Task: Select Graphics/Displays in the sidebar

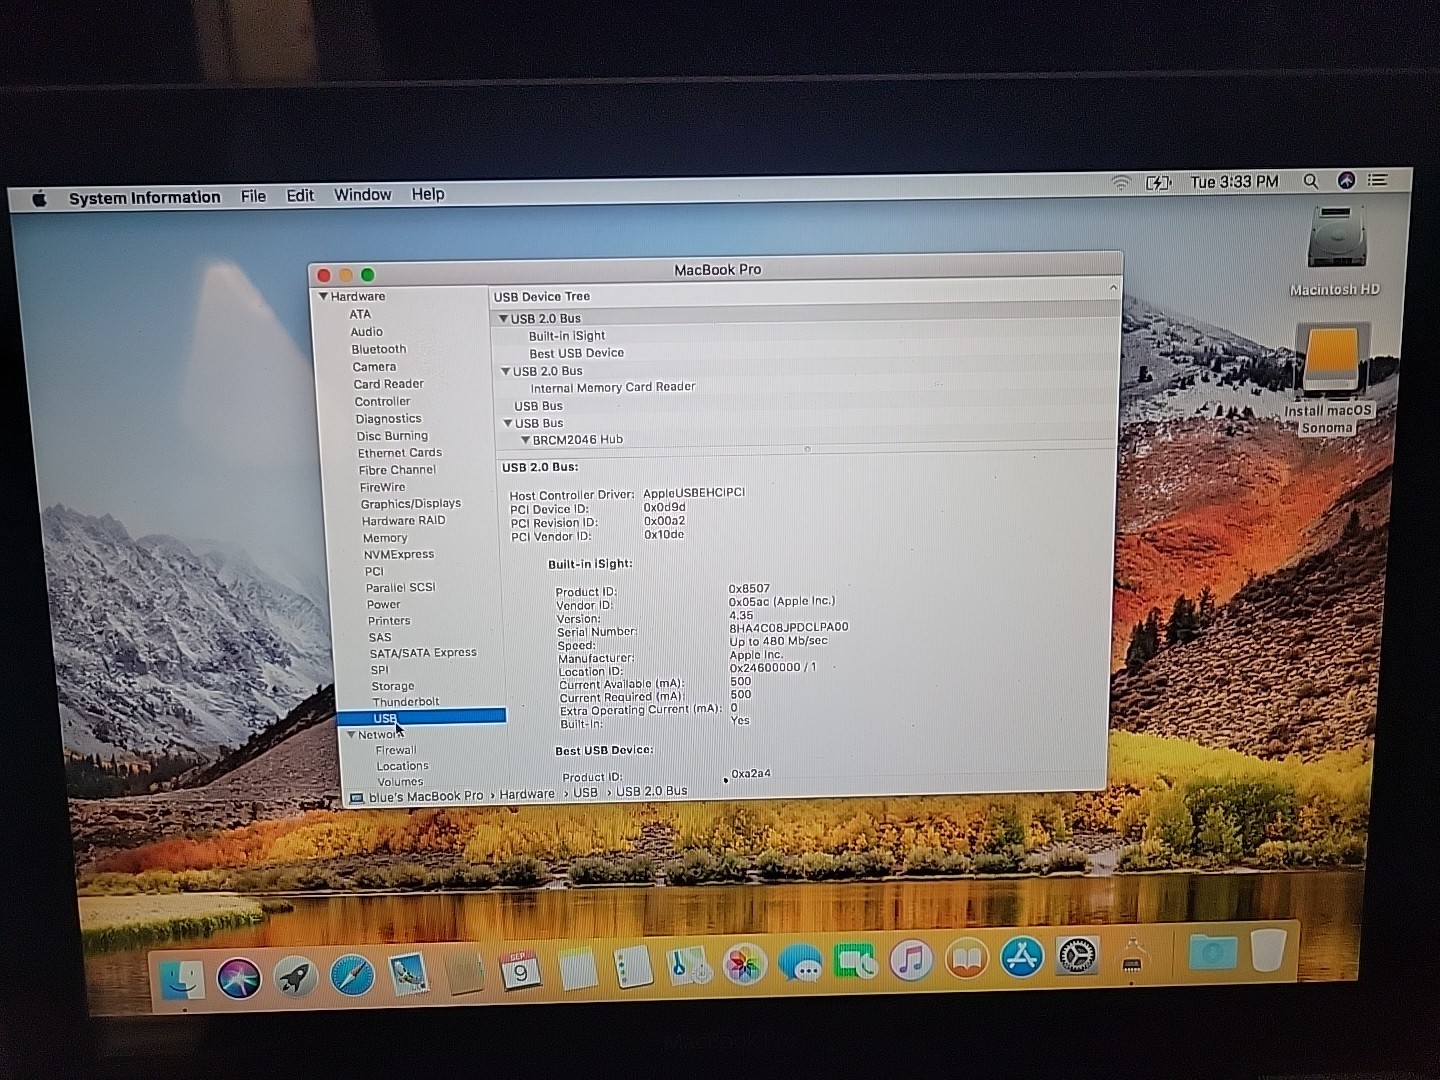Action: point(411,504)
